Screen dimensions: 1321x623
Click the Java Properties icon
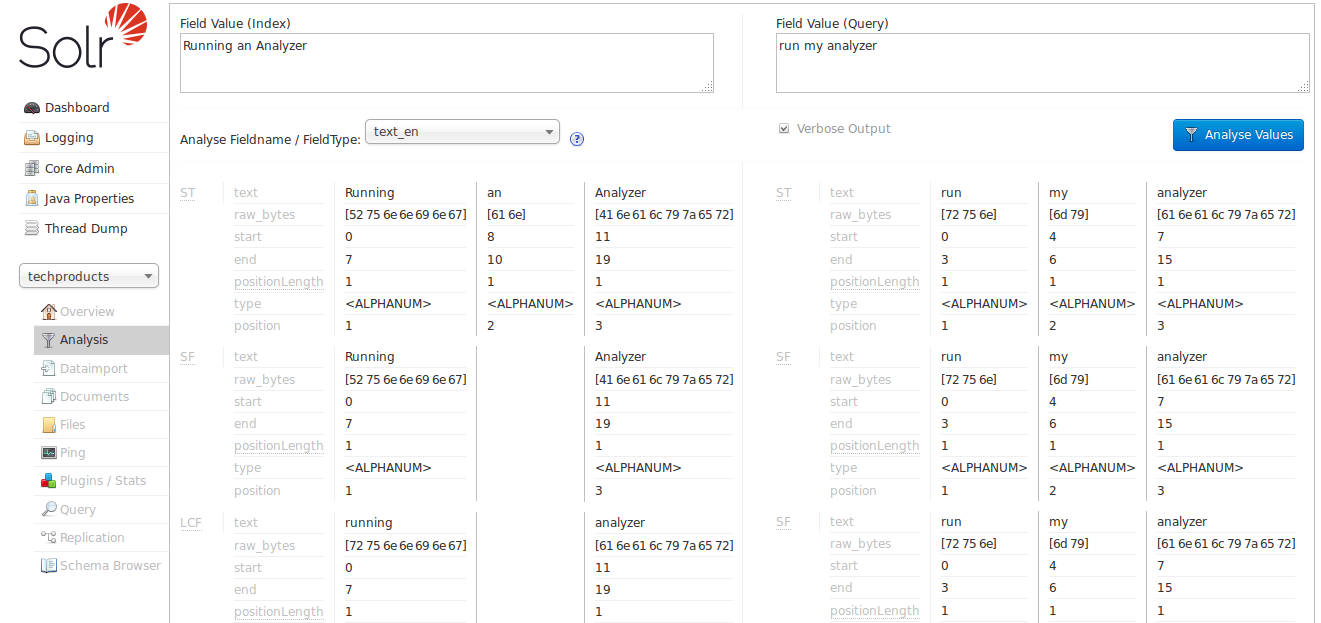click(32, 199)
